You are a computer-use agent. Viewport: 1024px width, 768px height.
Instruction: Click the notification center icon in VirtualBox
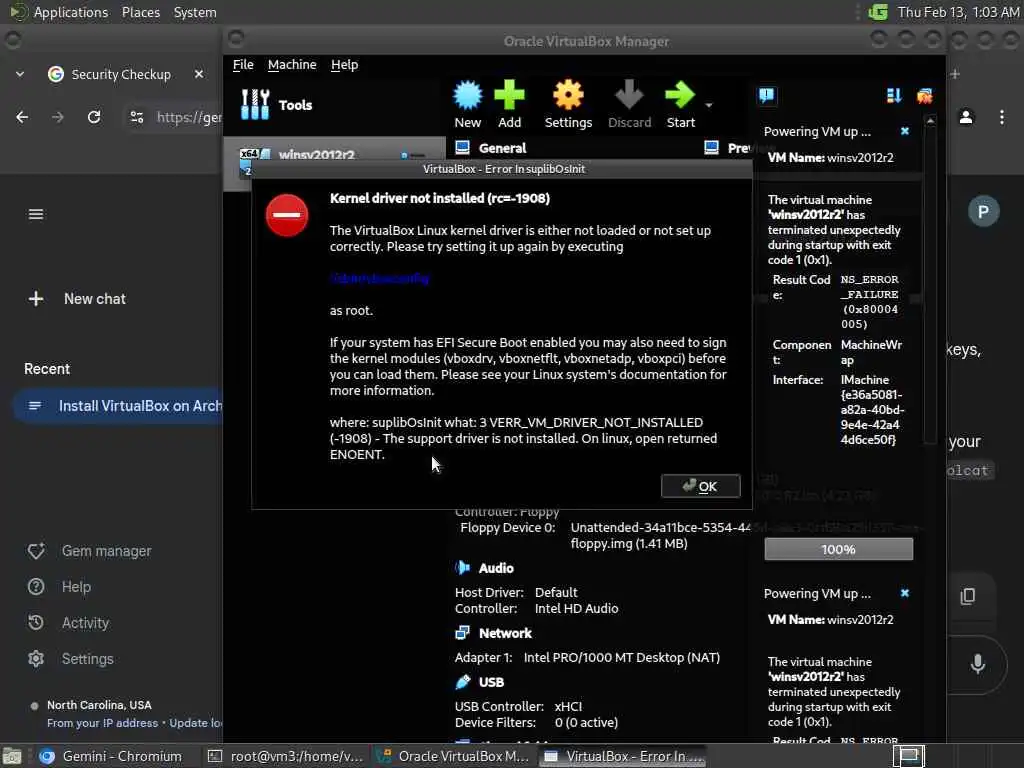(x=767, y=96)
